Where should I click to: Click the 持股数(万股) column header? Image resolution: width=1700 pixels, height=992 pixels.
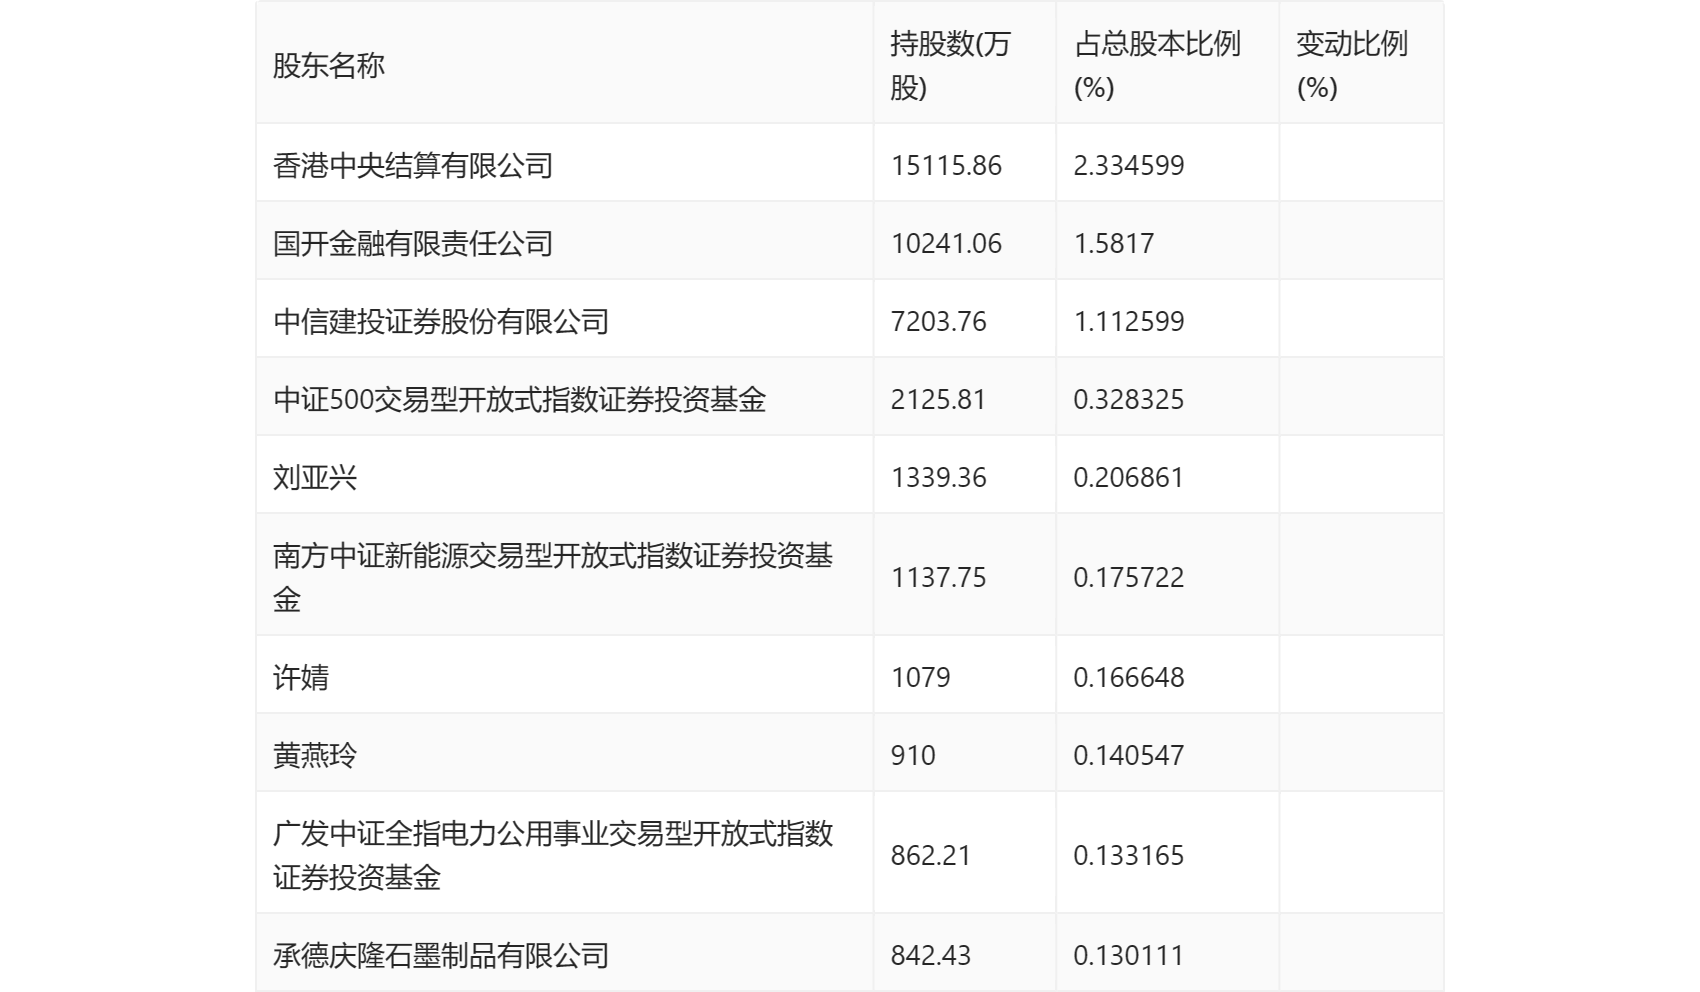pos(951,66)
